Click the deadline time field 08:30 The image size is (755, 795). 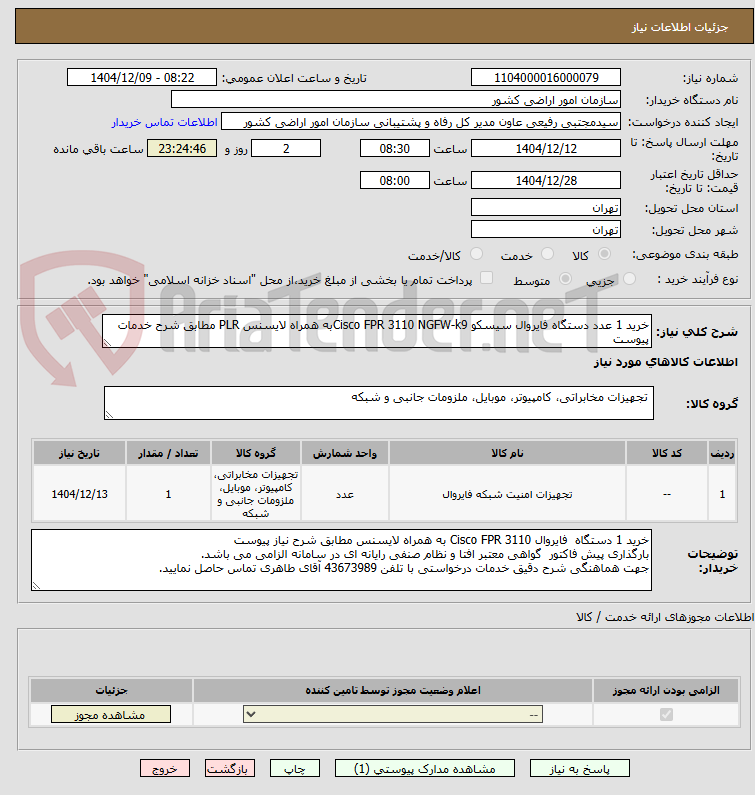coord(394,148)
